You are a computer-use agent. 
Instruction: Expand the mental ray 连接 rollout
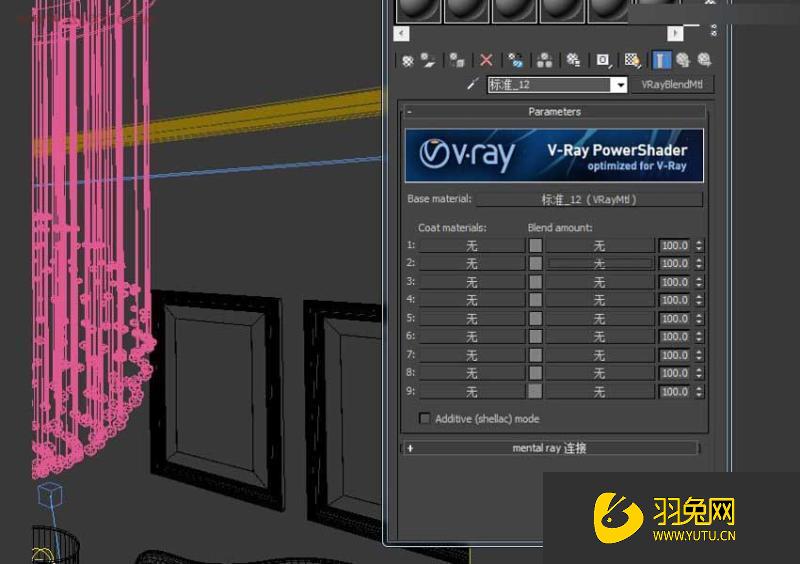(x=550, y=448)
